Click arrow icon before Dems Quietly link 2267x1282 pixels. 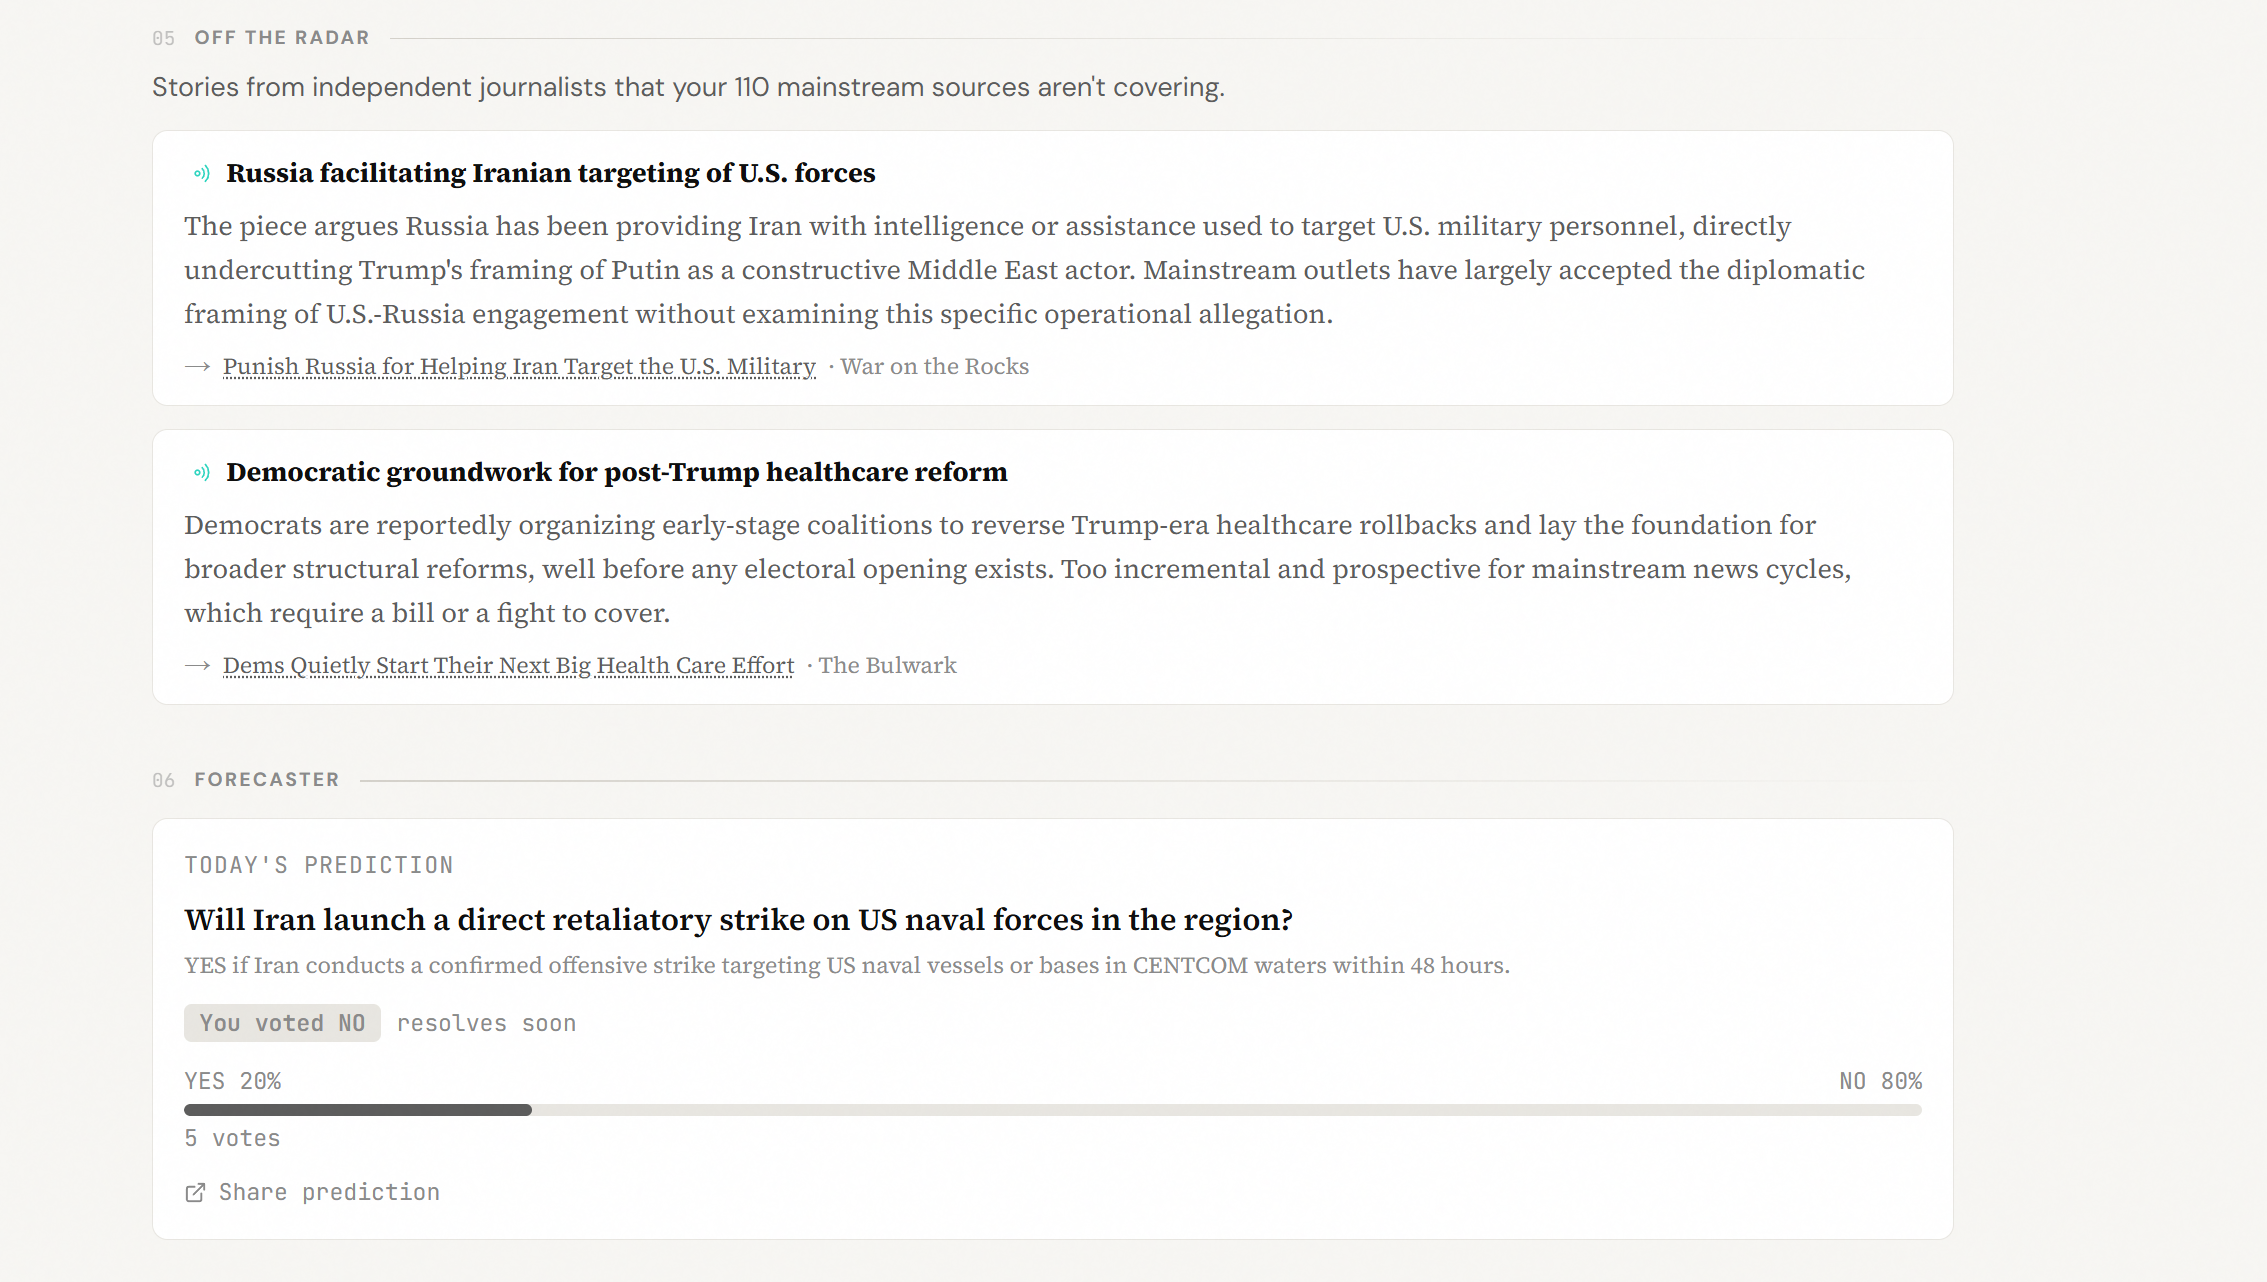point(197,666)
